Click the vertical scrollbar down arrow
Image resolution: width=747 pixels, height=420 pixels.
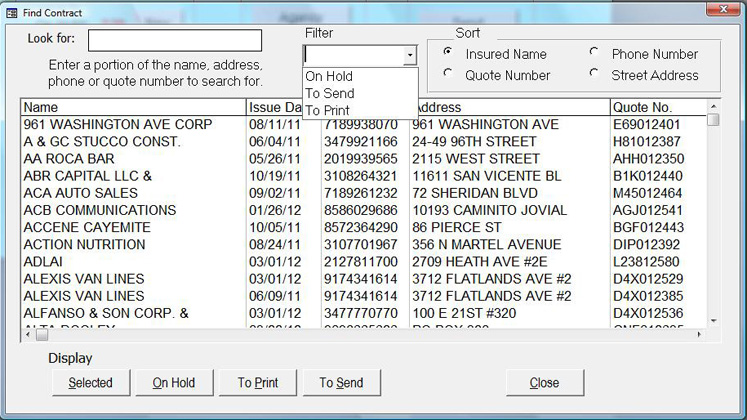click(713, 321)
